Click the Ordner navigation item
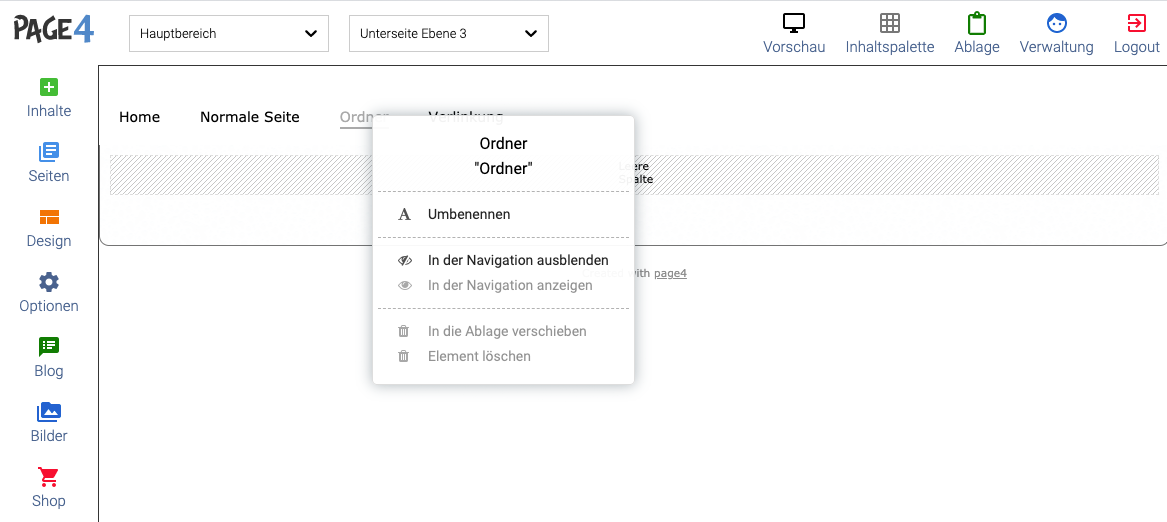Image resolution: width=1167 pixels, height=522 pixels. tap(357, 117)
